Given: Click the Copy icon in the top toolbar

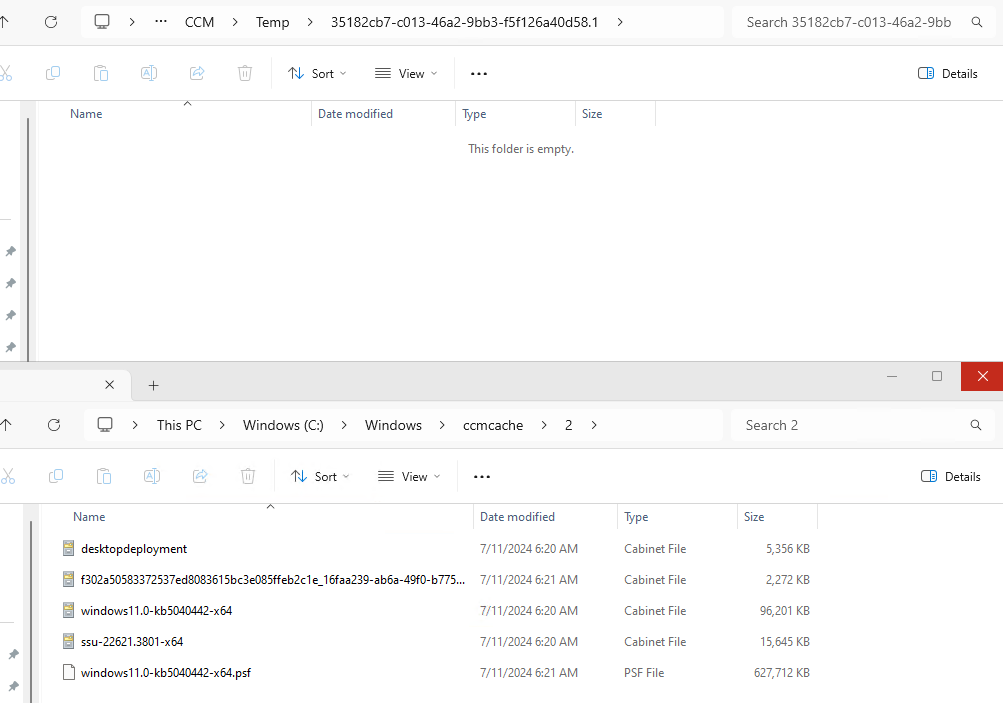Looking at the screenshot, I should (52, 73).
